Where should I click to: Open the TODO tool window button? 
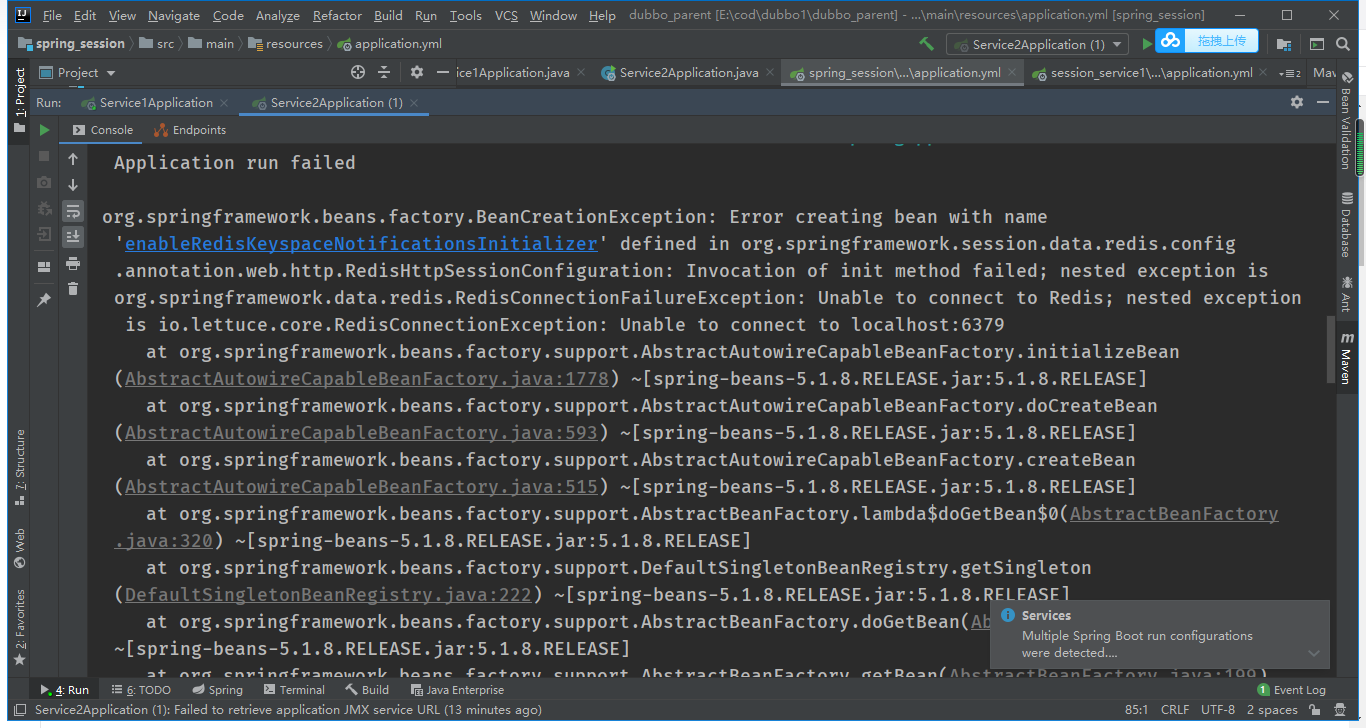point(142,690)
